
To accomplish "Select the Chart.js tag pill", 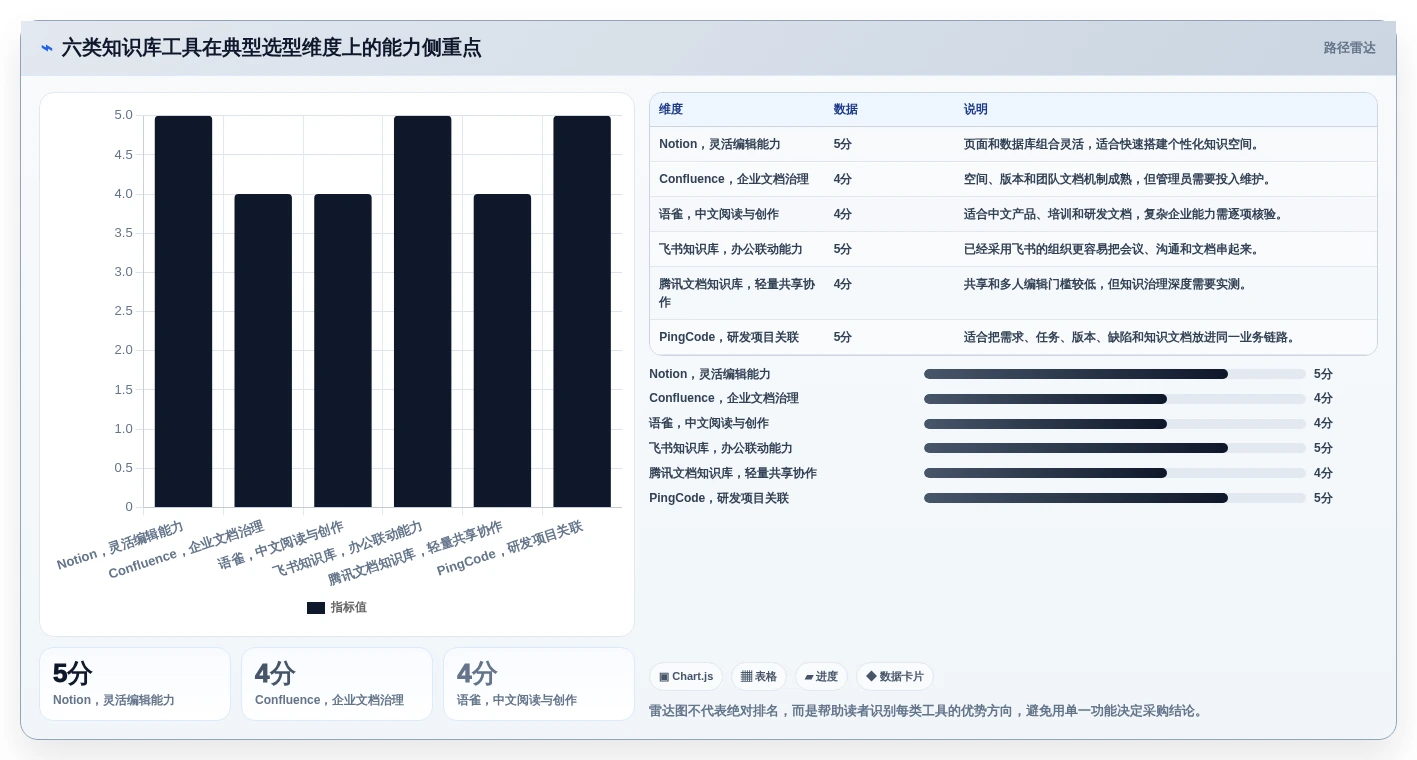I will coord(686,677).
